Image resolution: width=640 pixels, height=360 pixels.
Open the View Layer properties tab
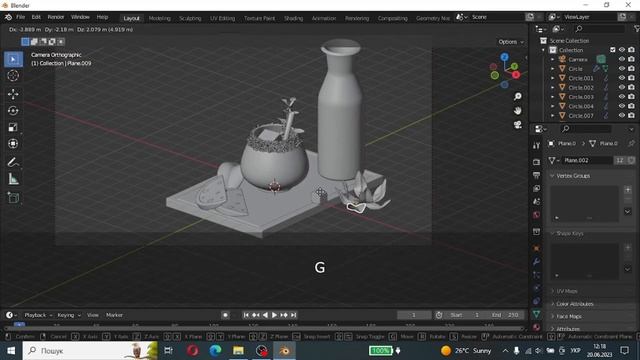(x=536, y=188)
